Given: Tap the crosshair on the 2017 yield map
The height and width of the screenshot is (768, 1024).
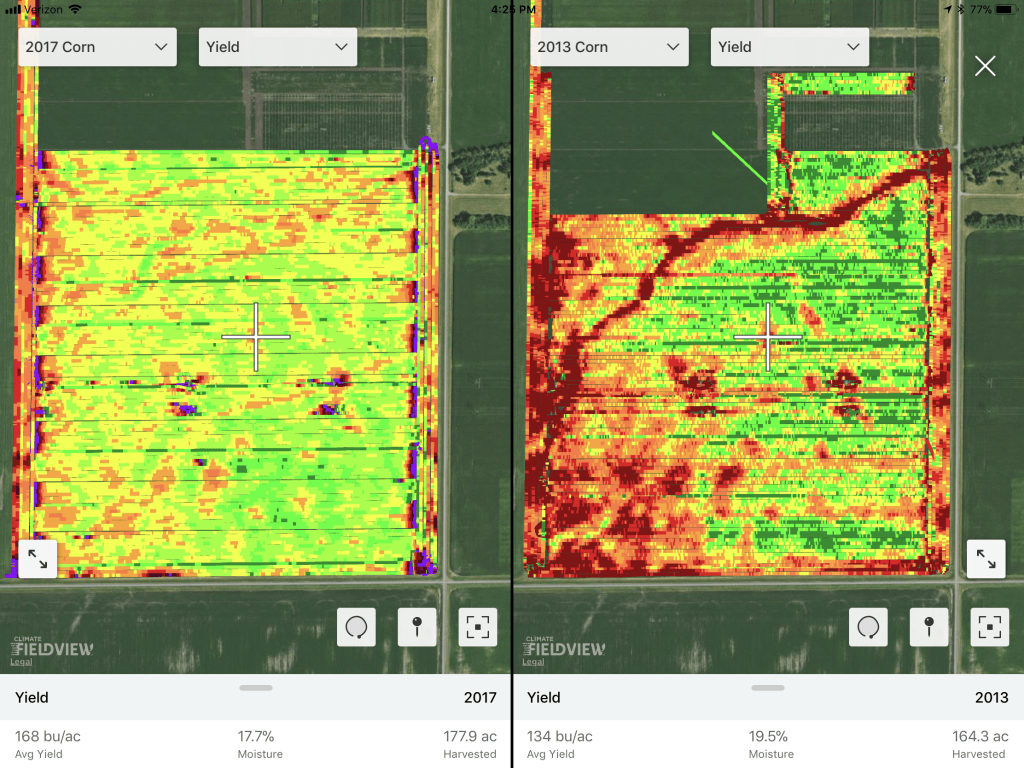Looking at the screenshot, I should coord(256,337).
